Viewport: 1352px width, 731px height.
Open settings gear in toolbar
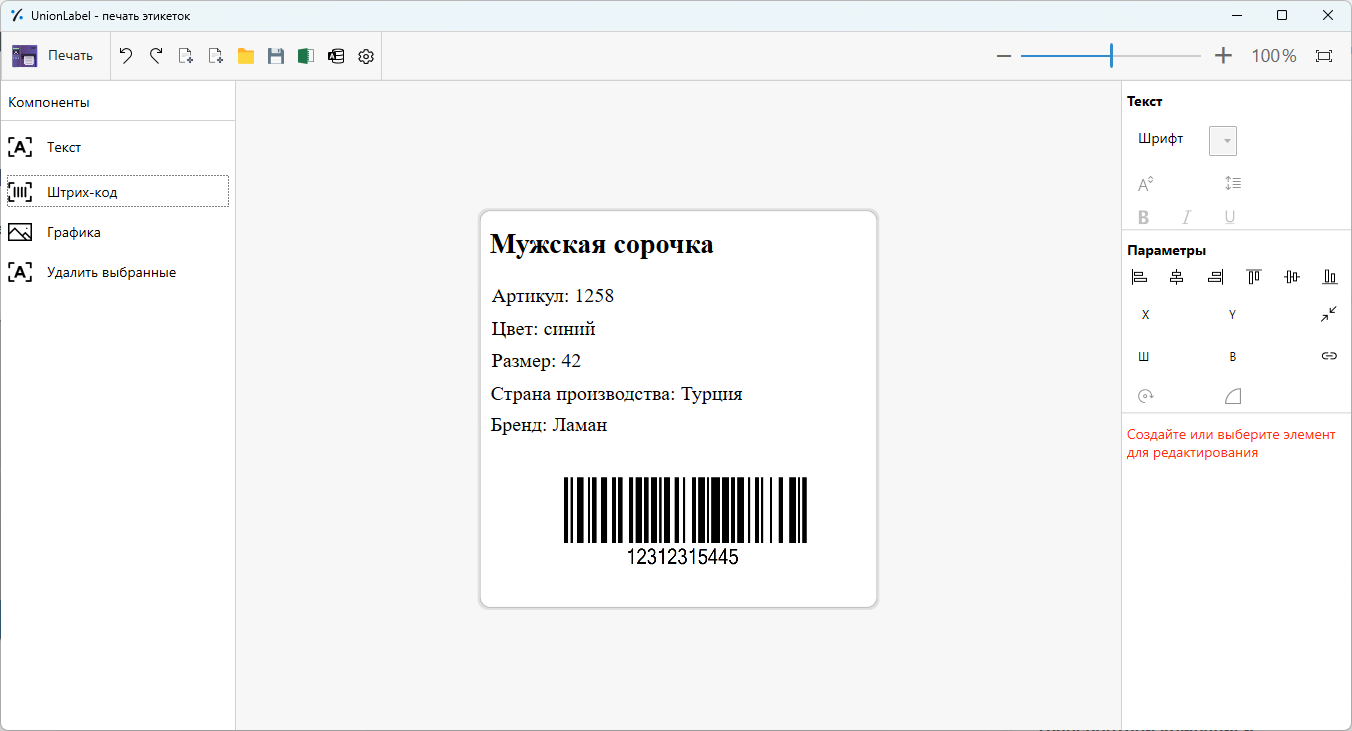click(x=366, y=57)
